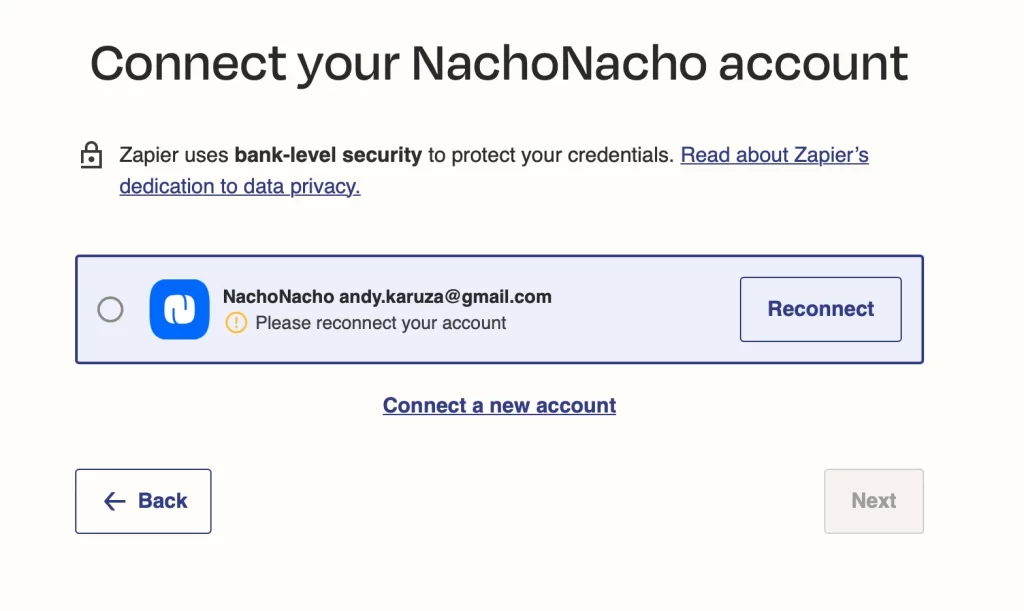Click the word NachoNacho in the account name
The width and height of the screenshot is (1024, 611).
[278, 296]
